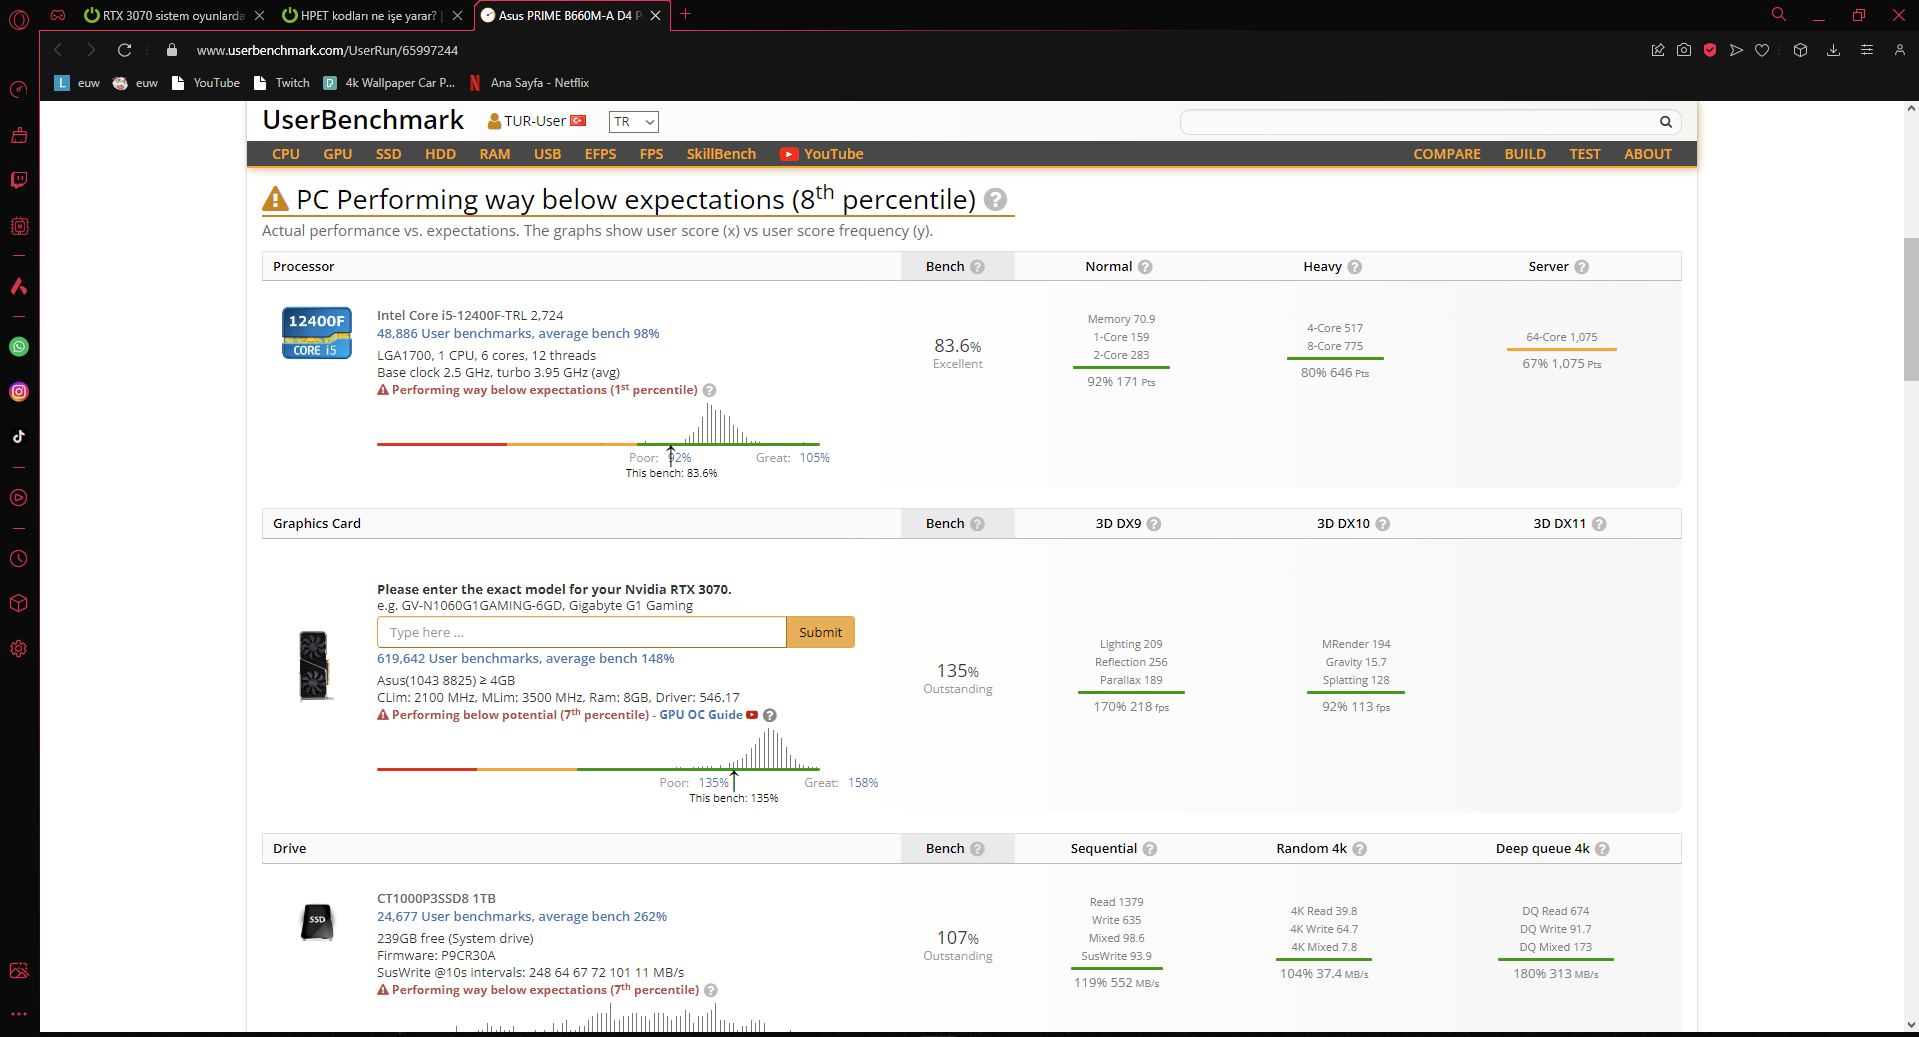The height and width of the screenshot is (1037, 1919).
Task: Submit the graphics card model
Action: click(x=820, y=632)
